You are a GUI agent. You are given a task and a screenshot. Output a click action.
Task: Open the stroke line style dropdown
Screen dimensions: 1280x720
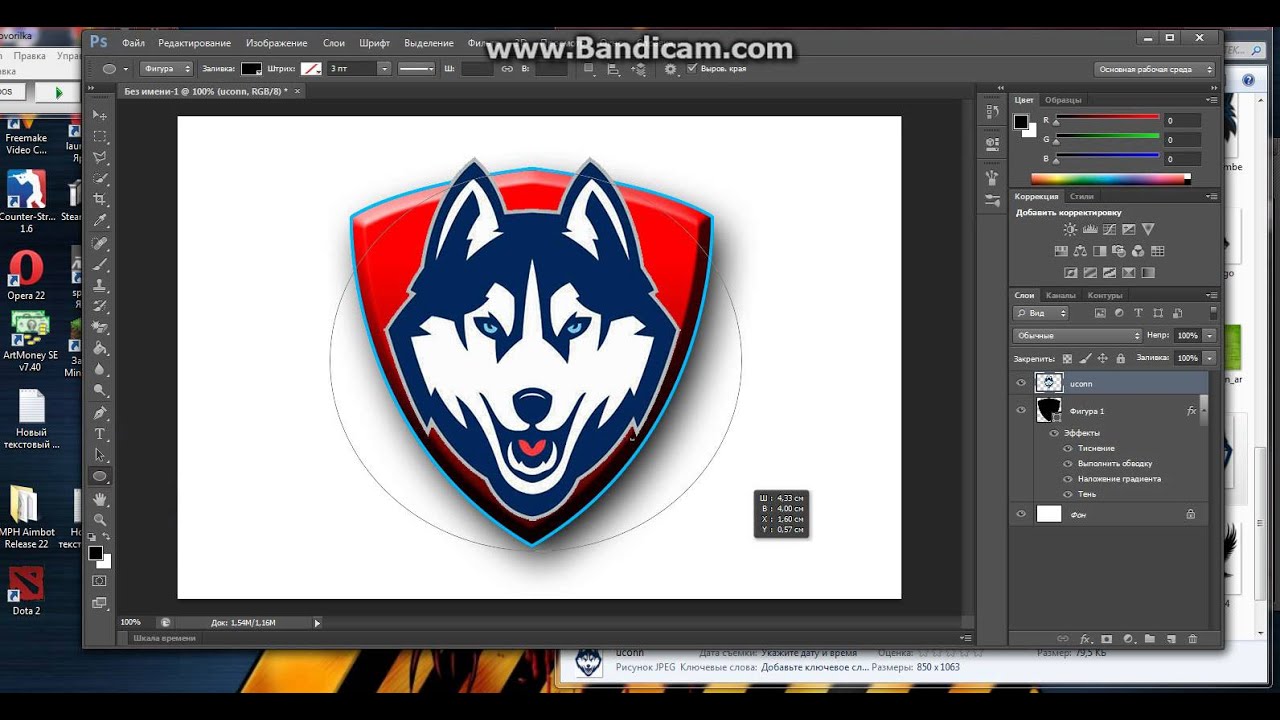tap(416, 68)
